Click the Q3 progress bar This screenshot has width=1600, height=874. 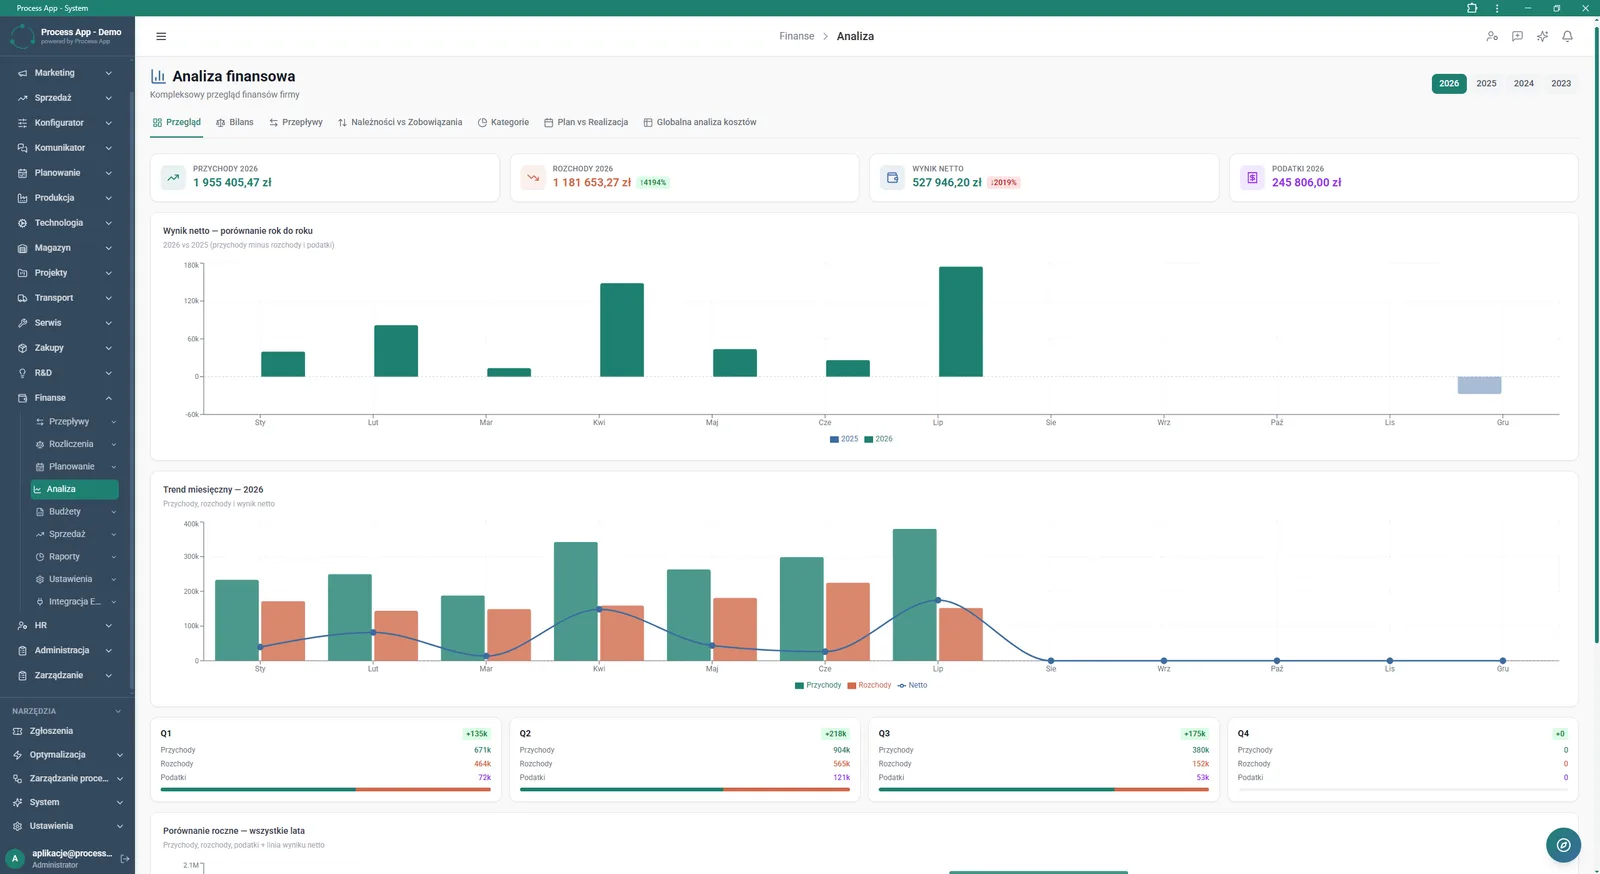click(x=1043, y=789)
